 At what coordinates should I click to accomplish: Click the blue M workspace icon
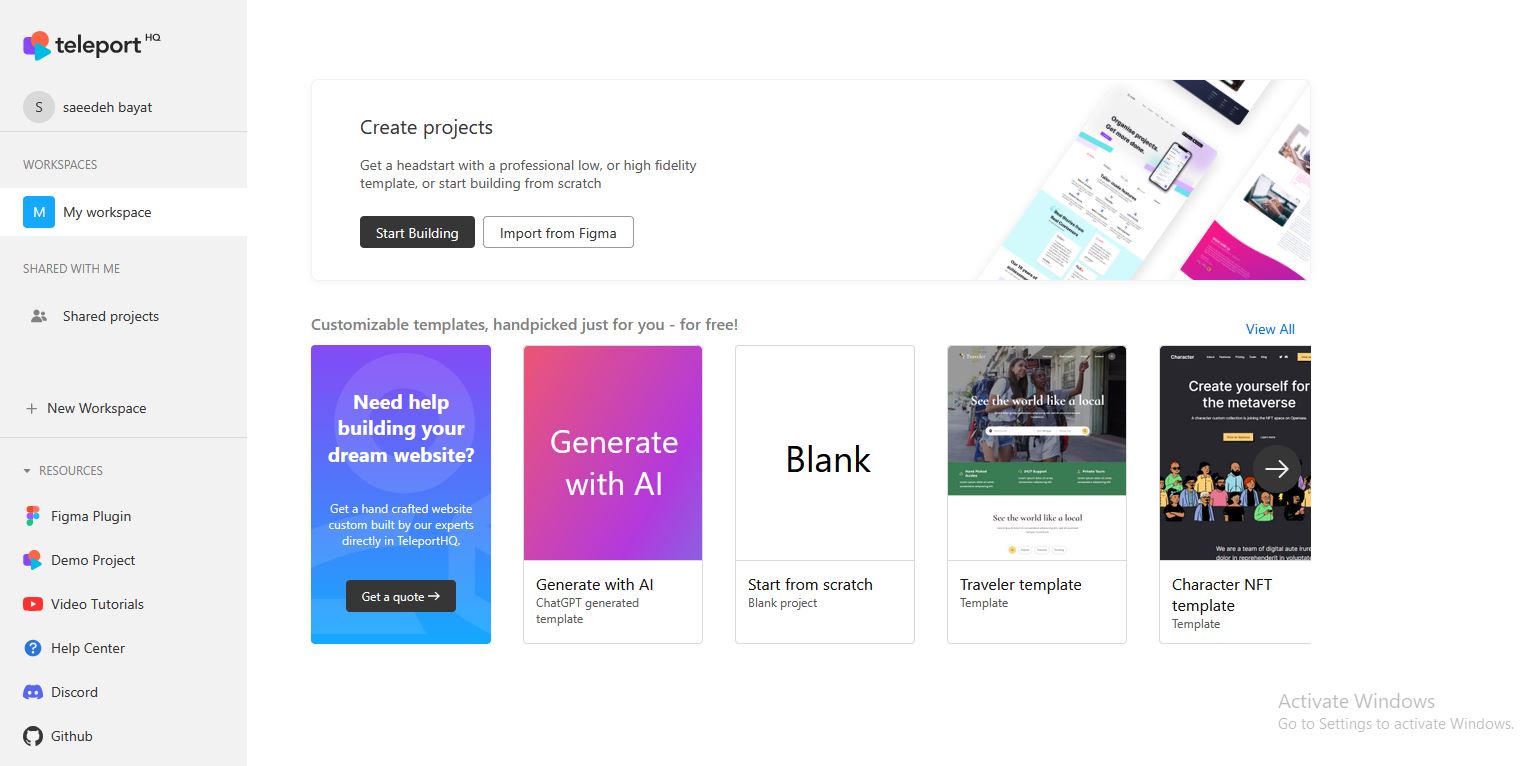click(x=39, y=212)
